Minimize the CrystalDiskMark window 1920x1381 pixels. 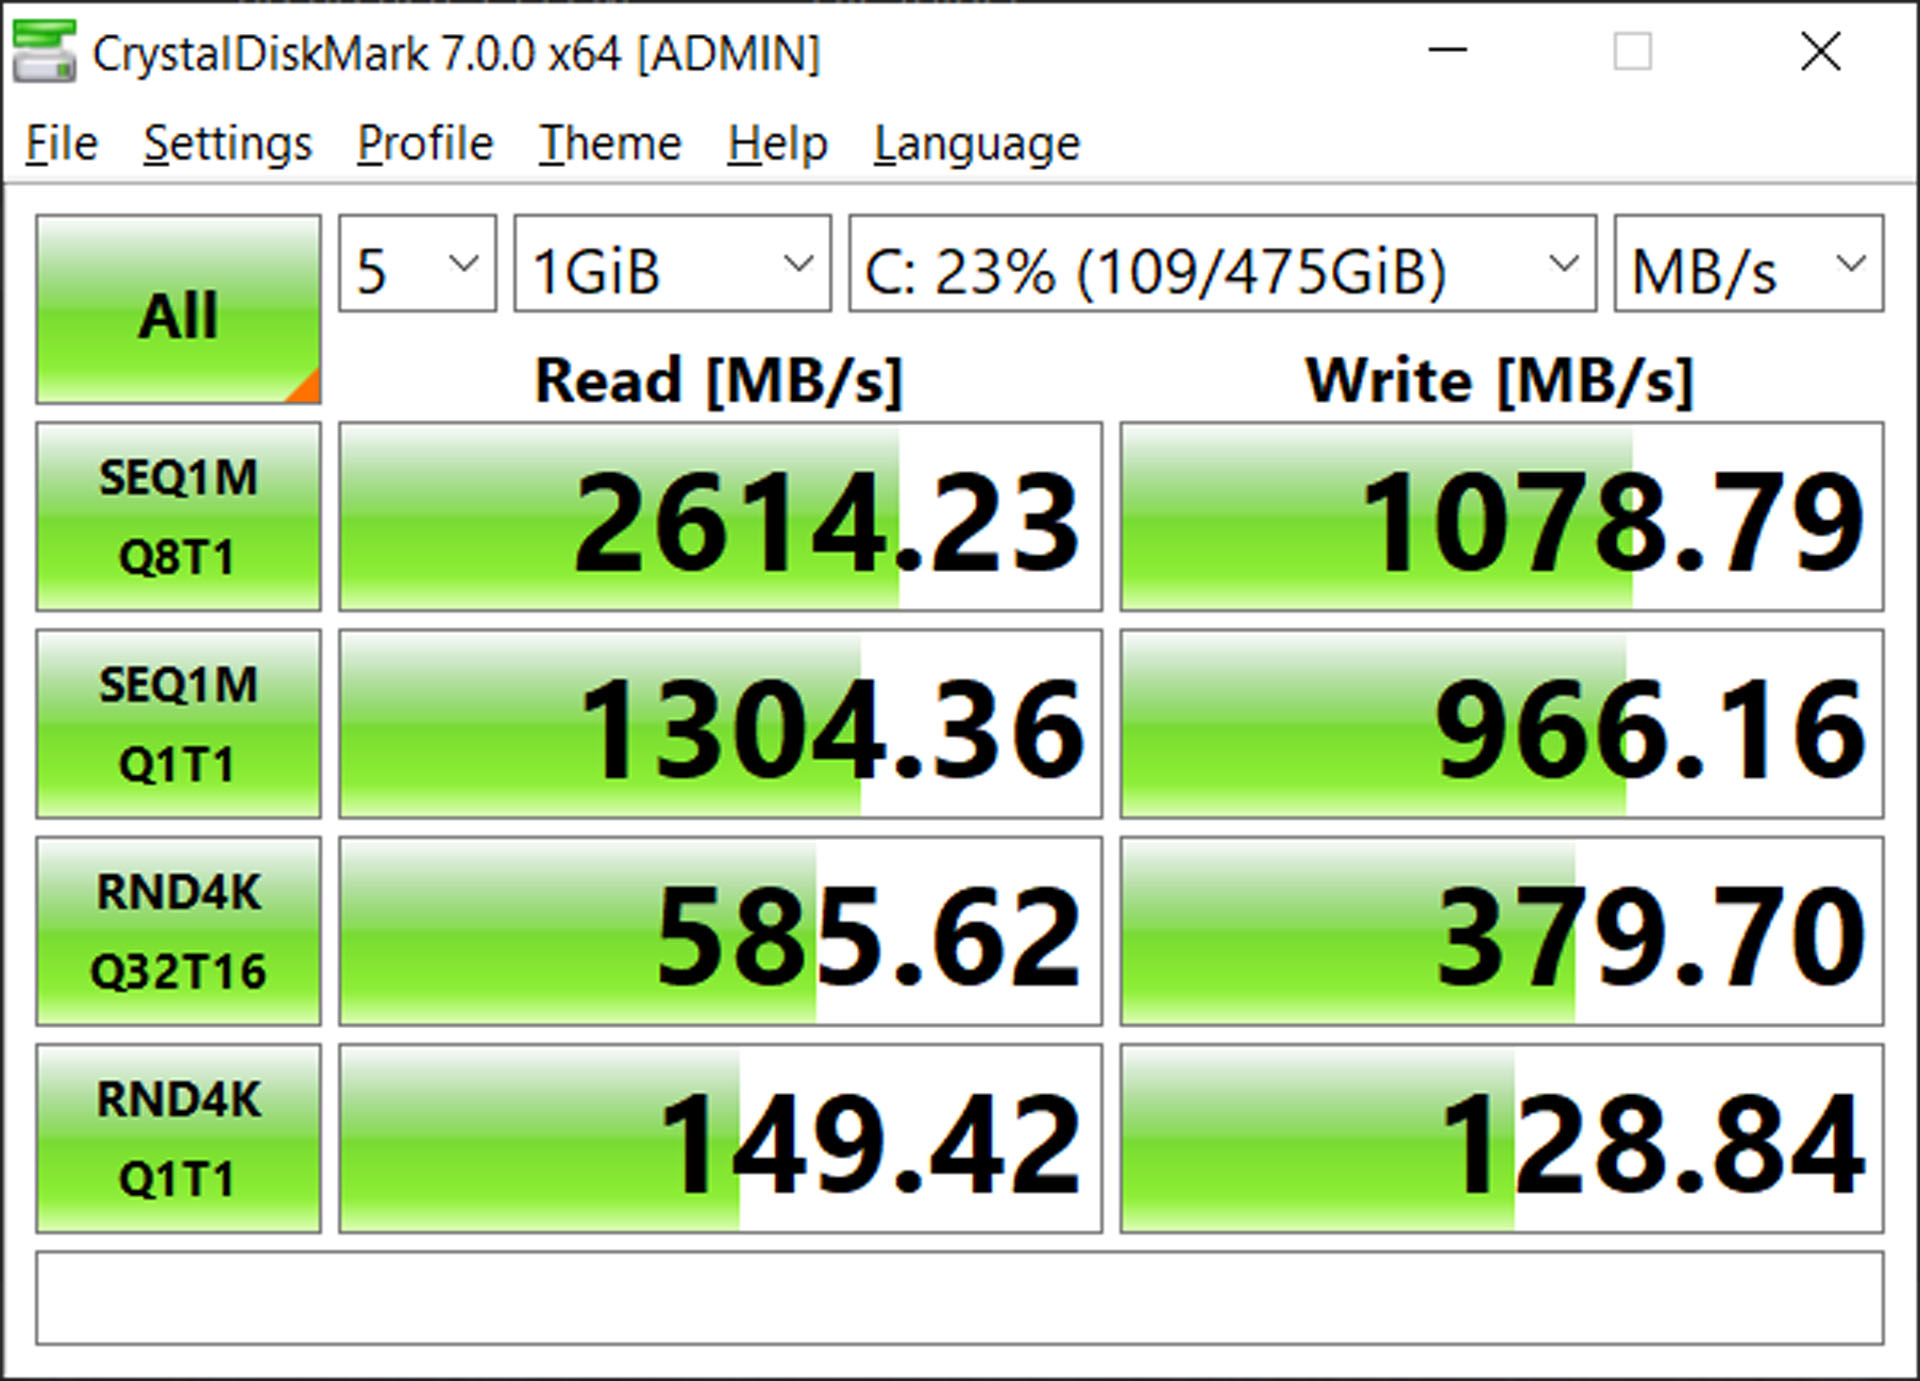(1447, 50)
